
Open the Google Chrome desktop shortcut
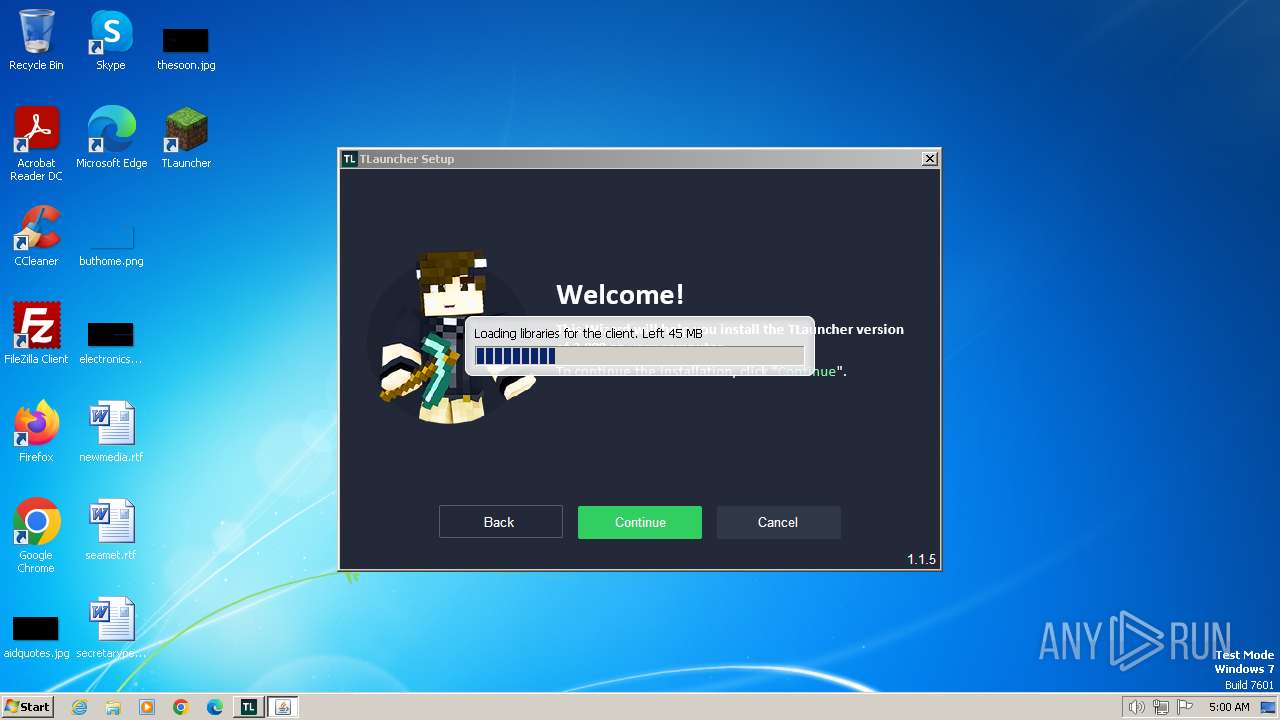[x=36, y=536]
